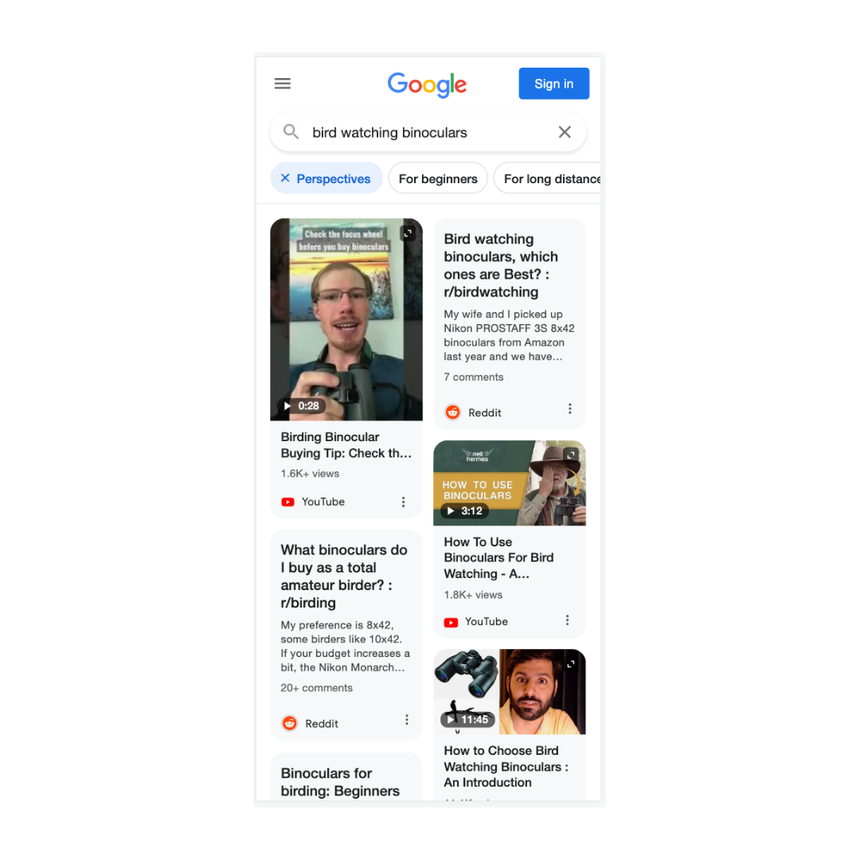The image size is (860, 860).
Task: Expand the How To Use Binoculars video
Action: pyautogui.click(x=571, y=455)
